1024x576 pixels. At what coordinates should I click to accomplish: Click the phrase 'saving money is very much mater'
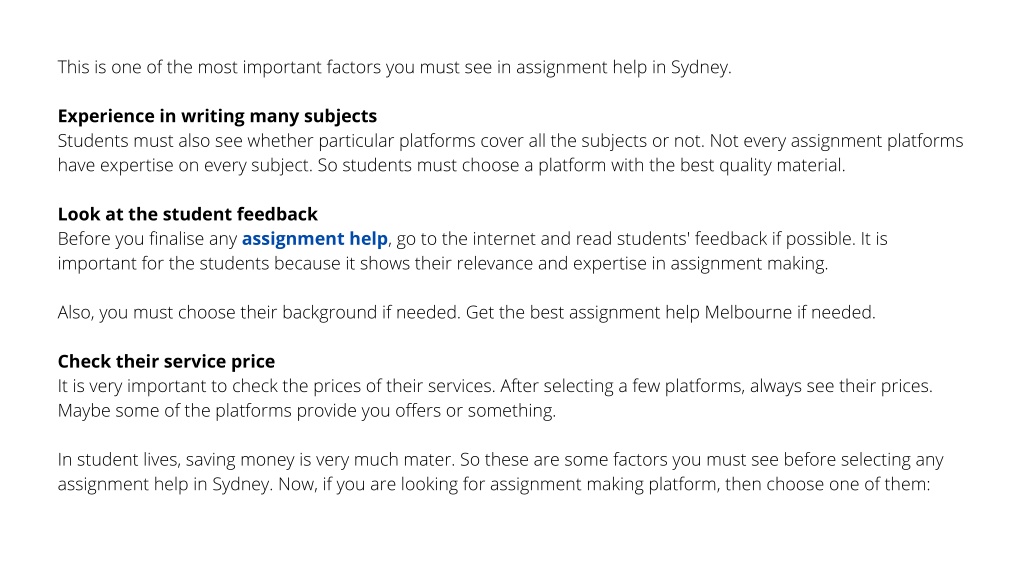pos(319,460)
